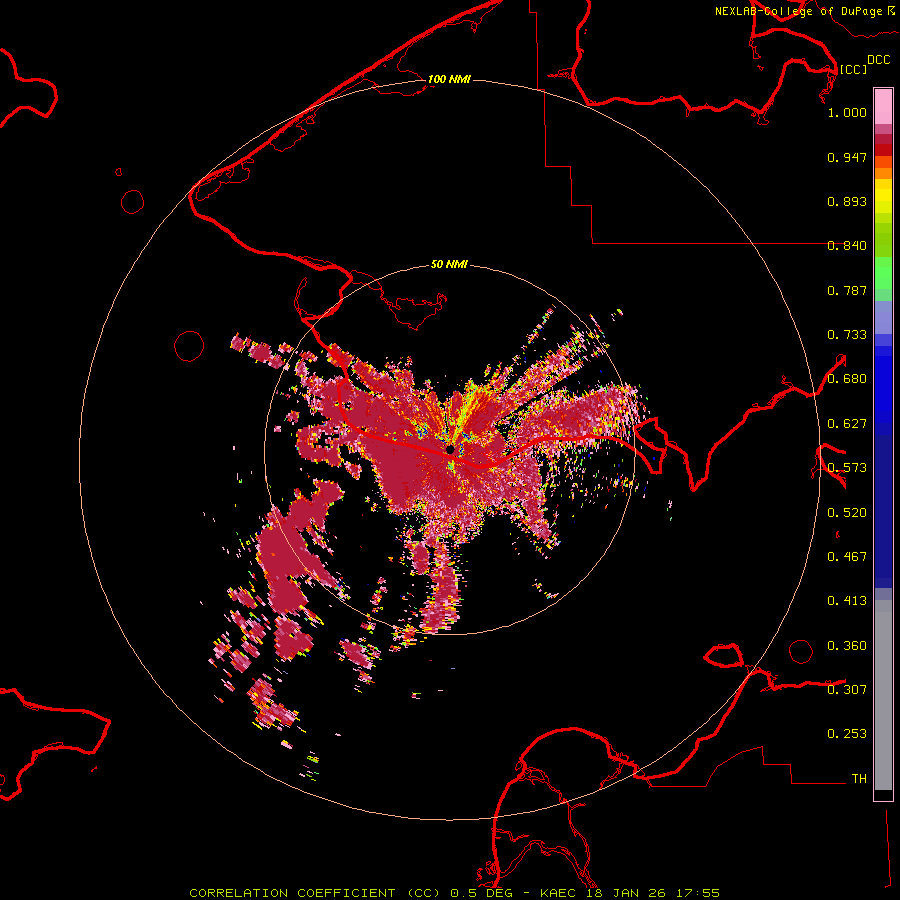Click the 1.000 color scale value
The width and height of the screenshot is (900, 900).
pyautogui.click(x=847, y=112)
